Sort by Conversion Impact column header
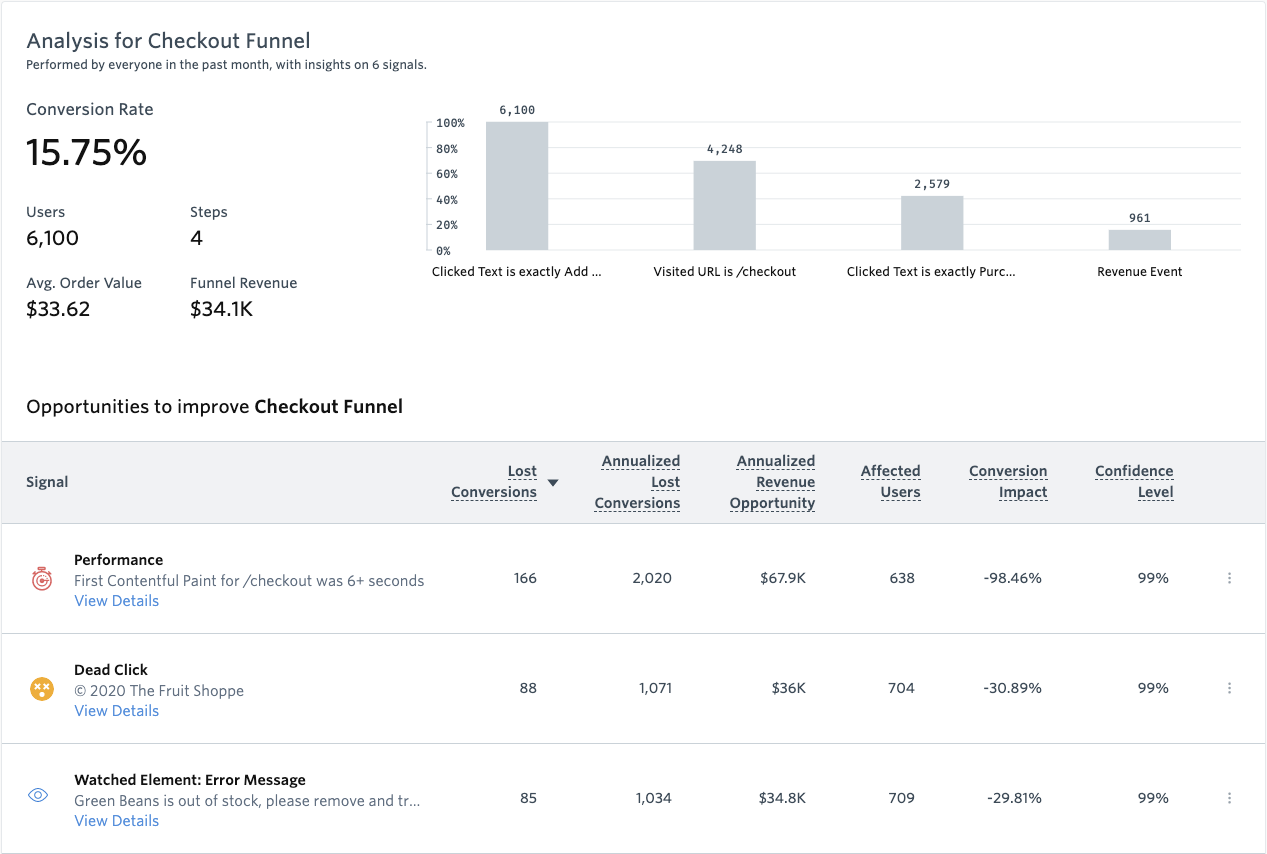The image size is (1267, 854). (1008, 482)
